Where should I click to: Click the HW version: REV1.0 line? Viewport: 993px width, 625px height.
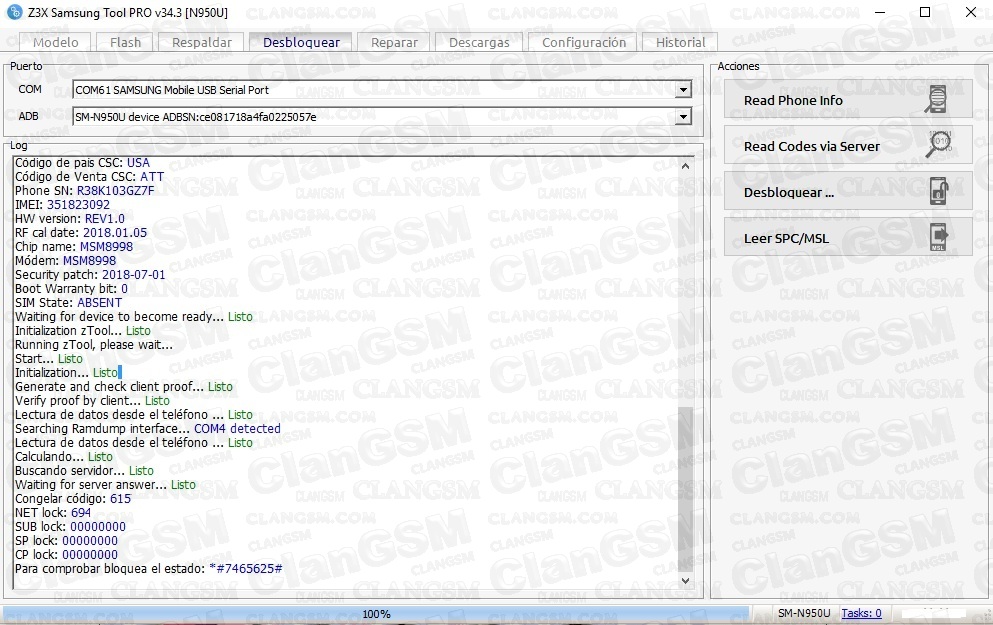(x=70, y=218)
